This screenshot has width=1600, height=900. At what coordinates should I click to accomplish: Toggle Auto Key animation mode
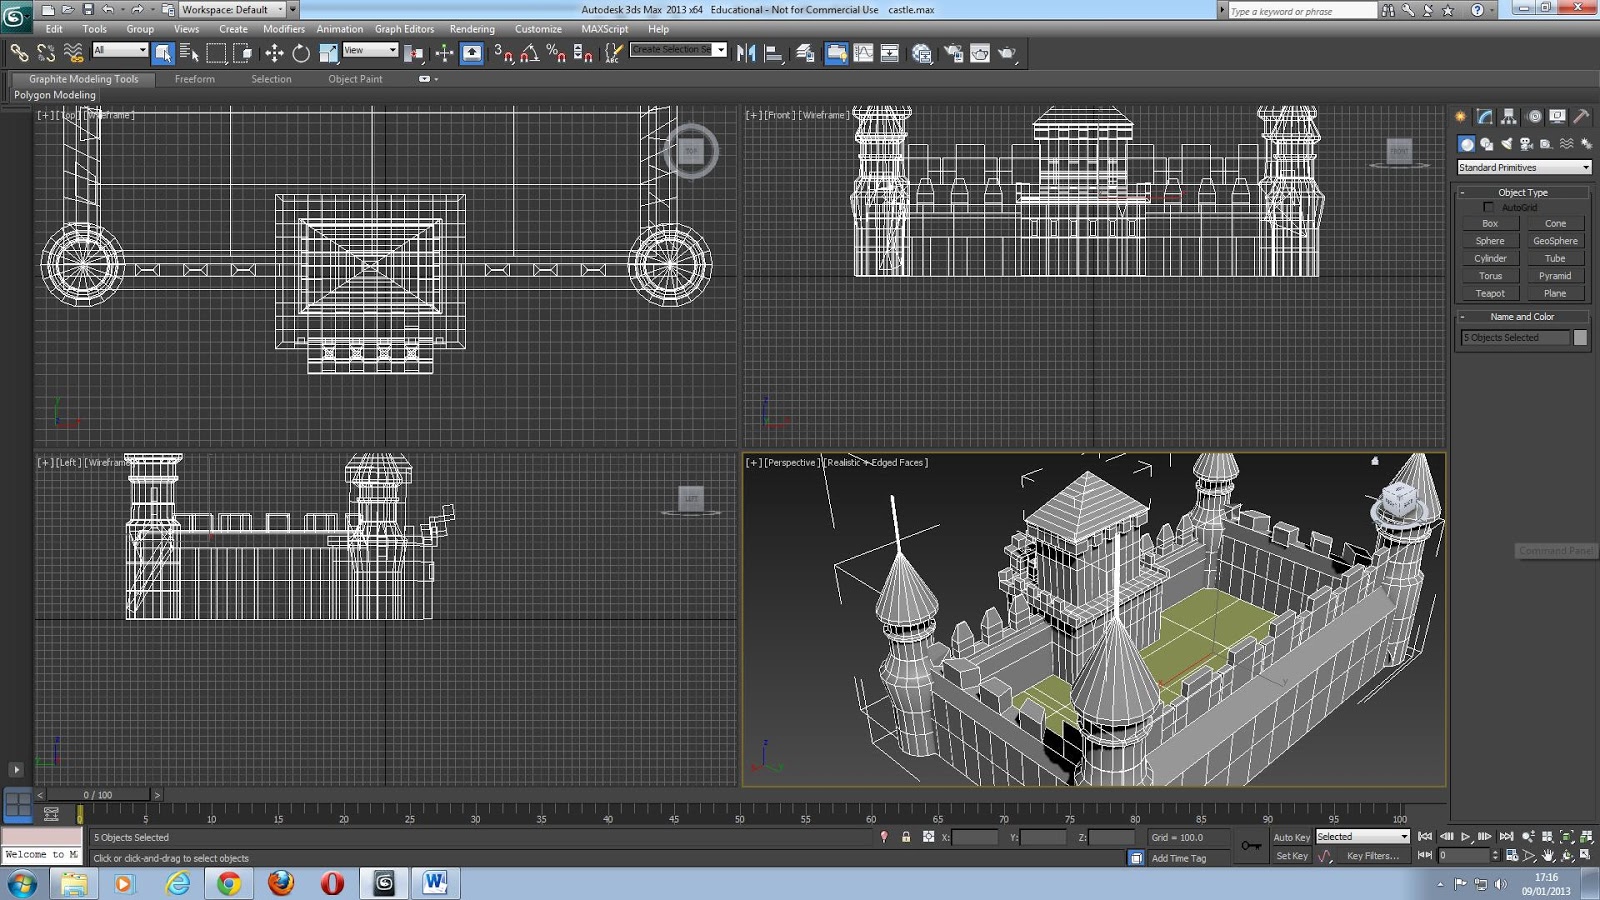1291,837
